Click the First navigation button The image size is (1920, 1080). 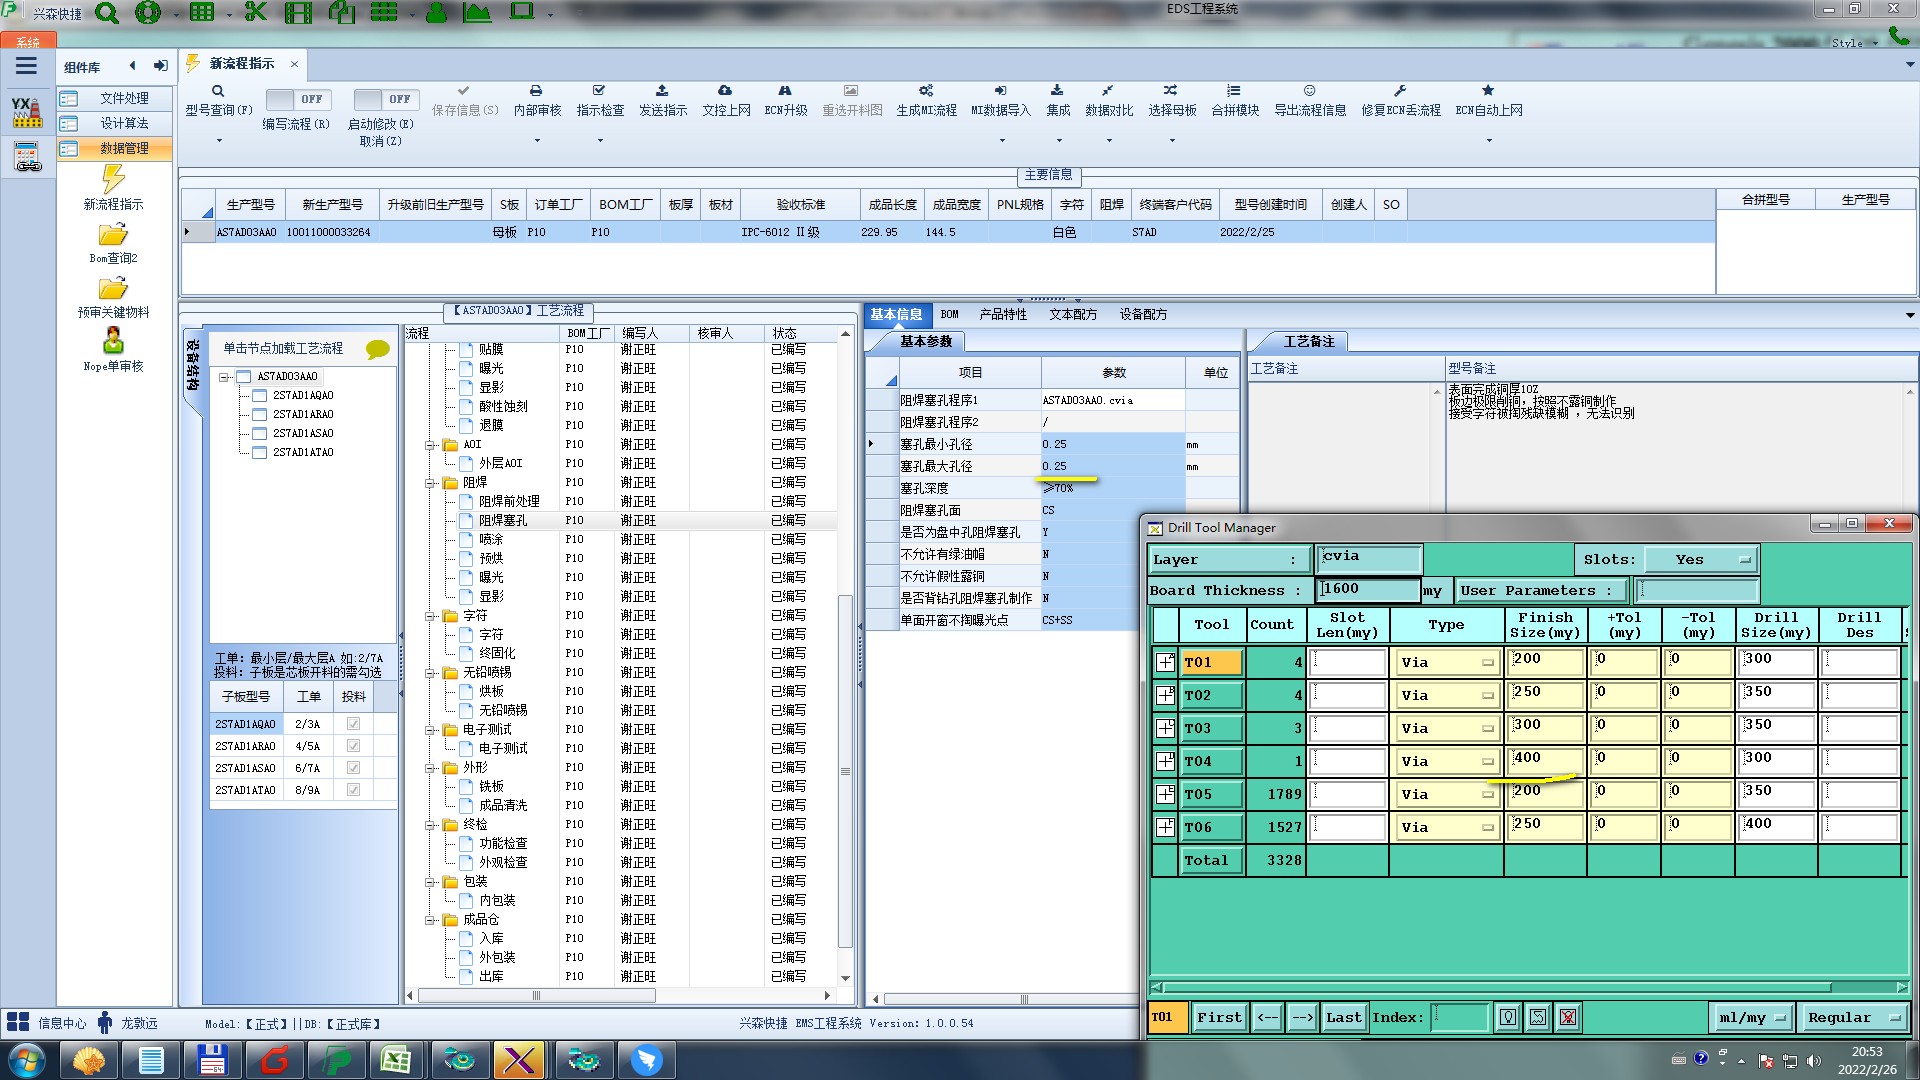pyautogui.click(x=1219, y=1017)
